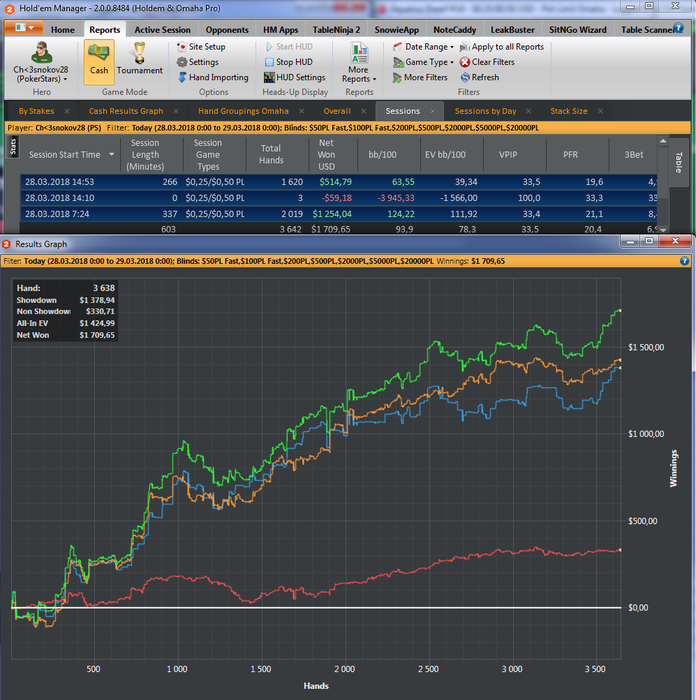The height and width of the screenshot is (700, 696).
Task: Open the application menu button
Action: 24,28
